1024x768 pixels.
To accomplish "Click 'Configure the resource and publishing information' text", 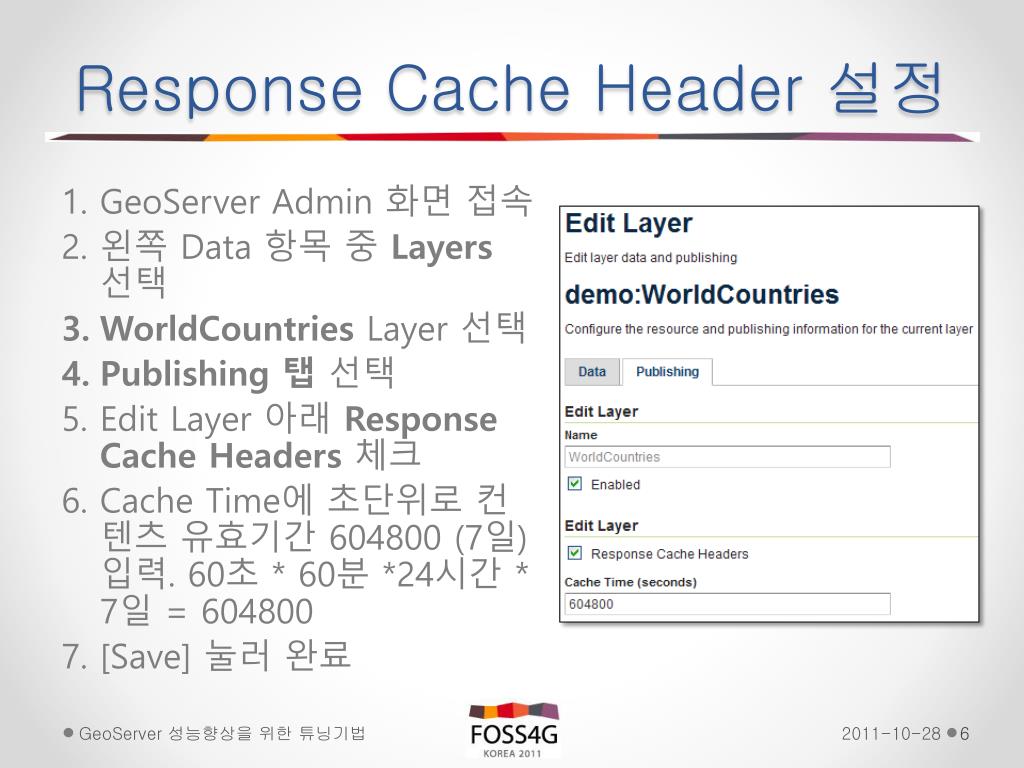I will coord(769,328).
